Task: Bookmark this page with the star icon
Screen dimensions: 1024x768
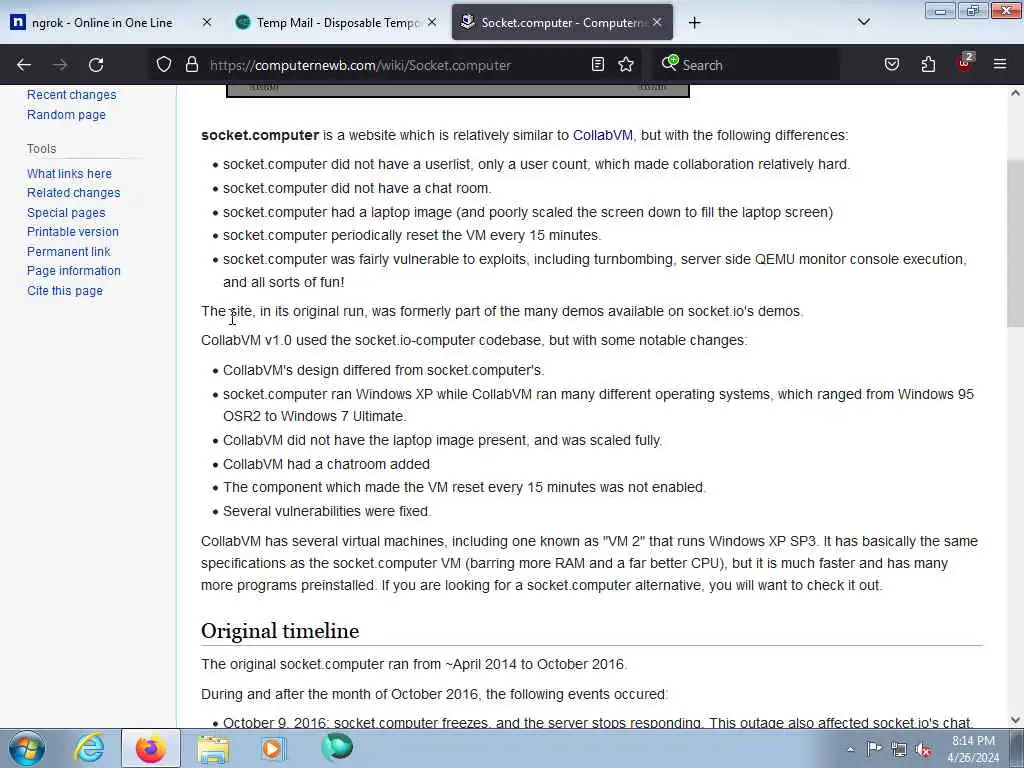Action: tap(626, 65)
